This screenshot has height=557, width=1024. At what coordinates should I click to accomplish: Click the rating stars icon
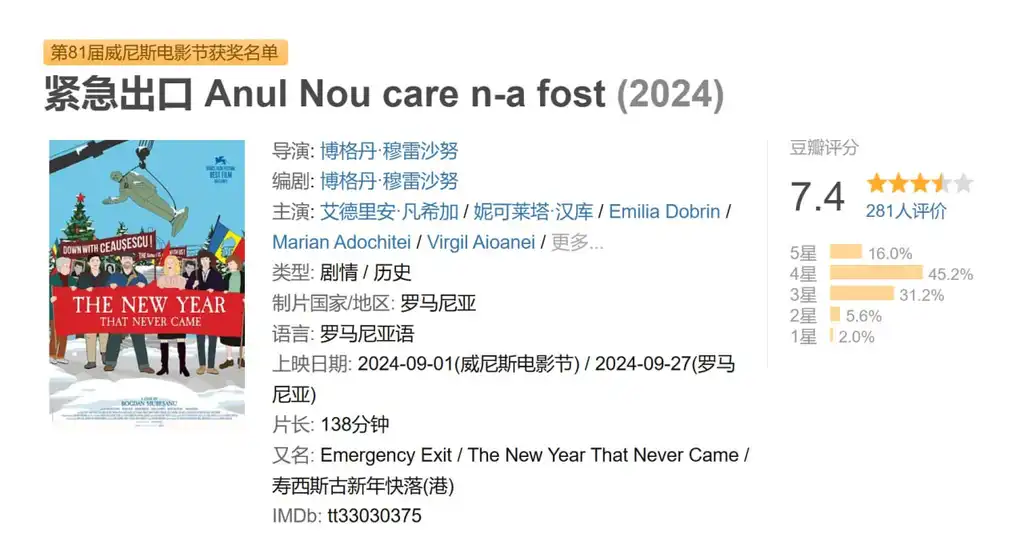[x=919, y=184]
